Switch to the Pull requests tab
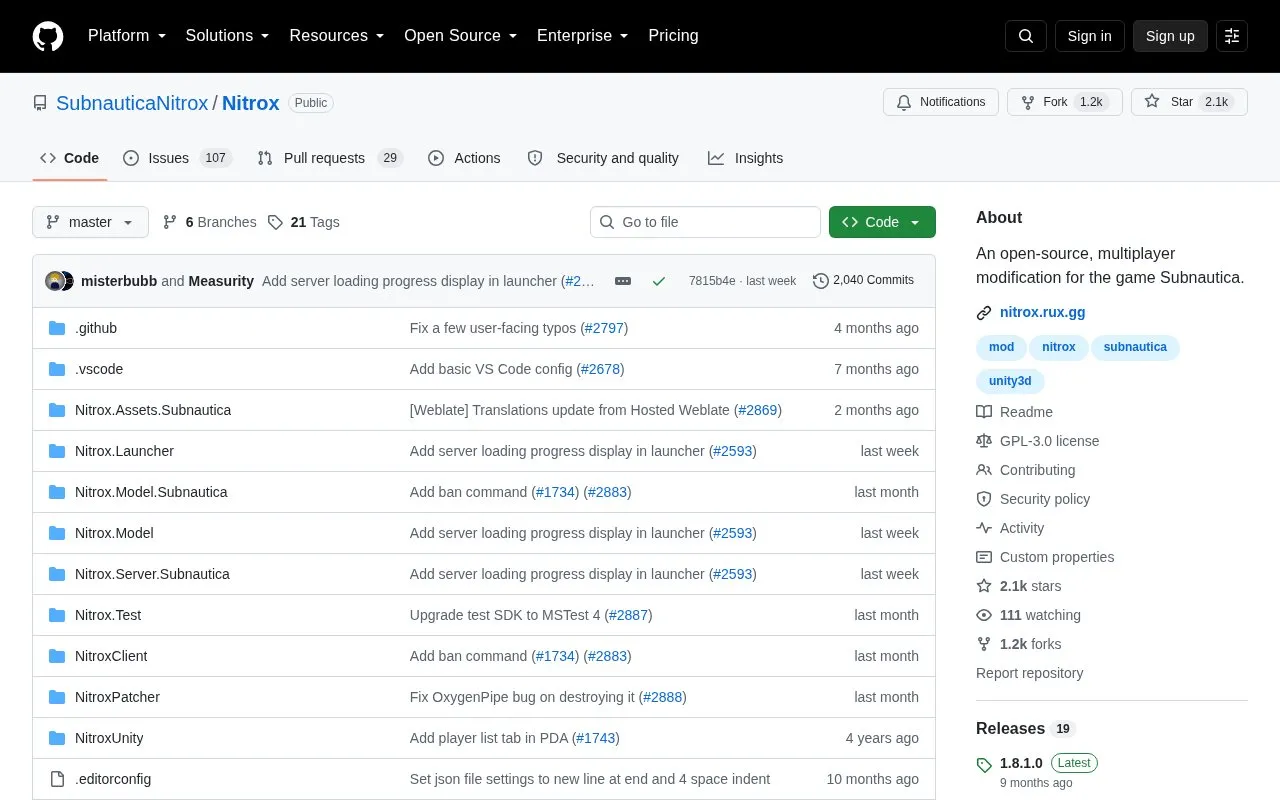This screenshot has width=1280, height=800. (x=329, y=158)
